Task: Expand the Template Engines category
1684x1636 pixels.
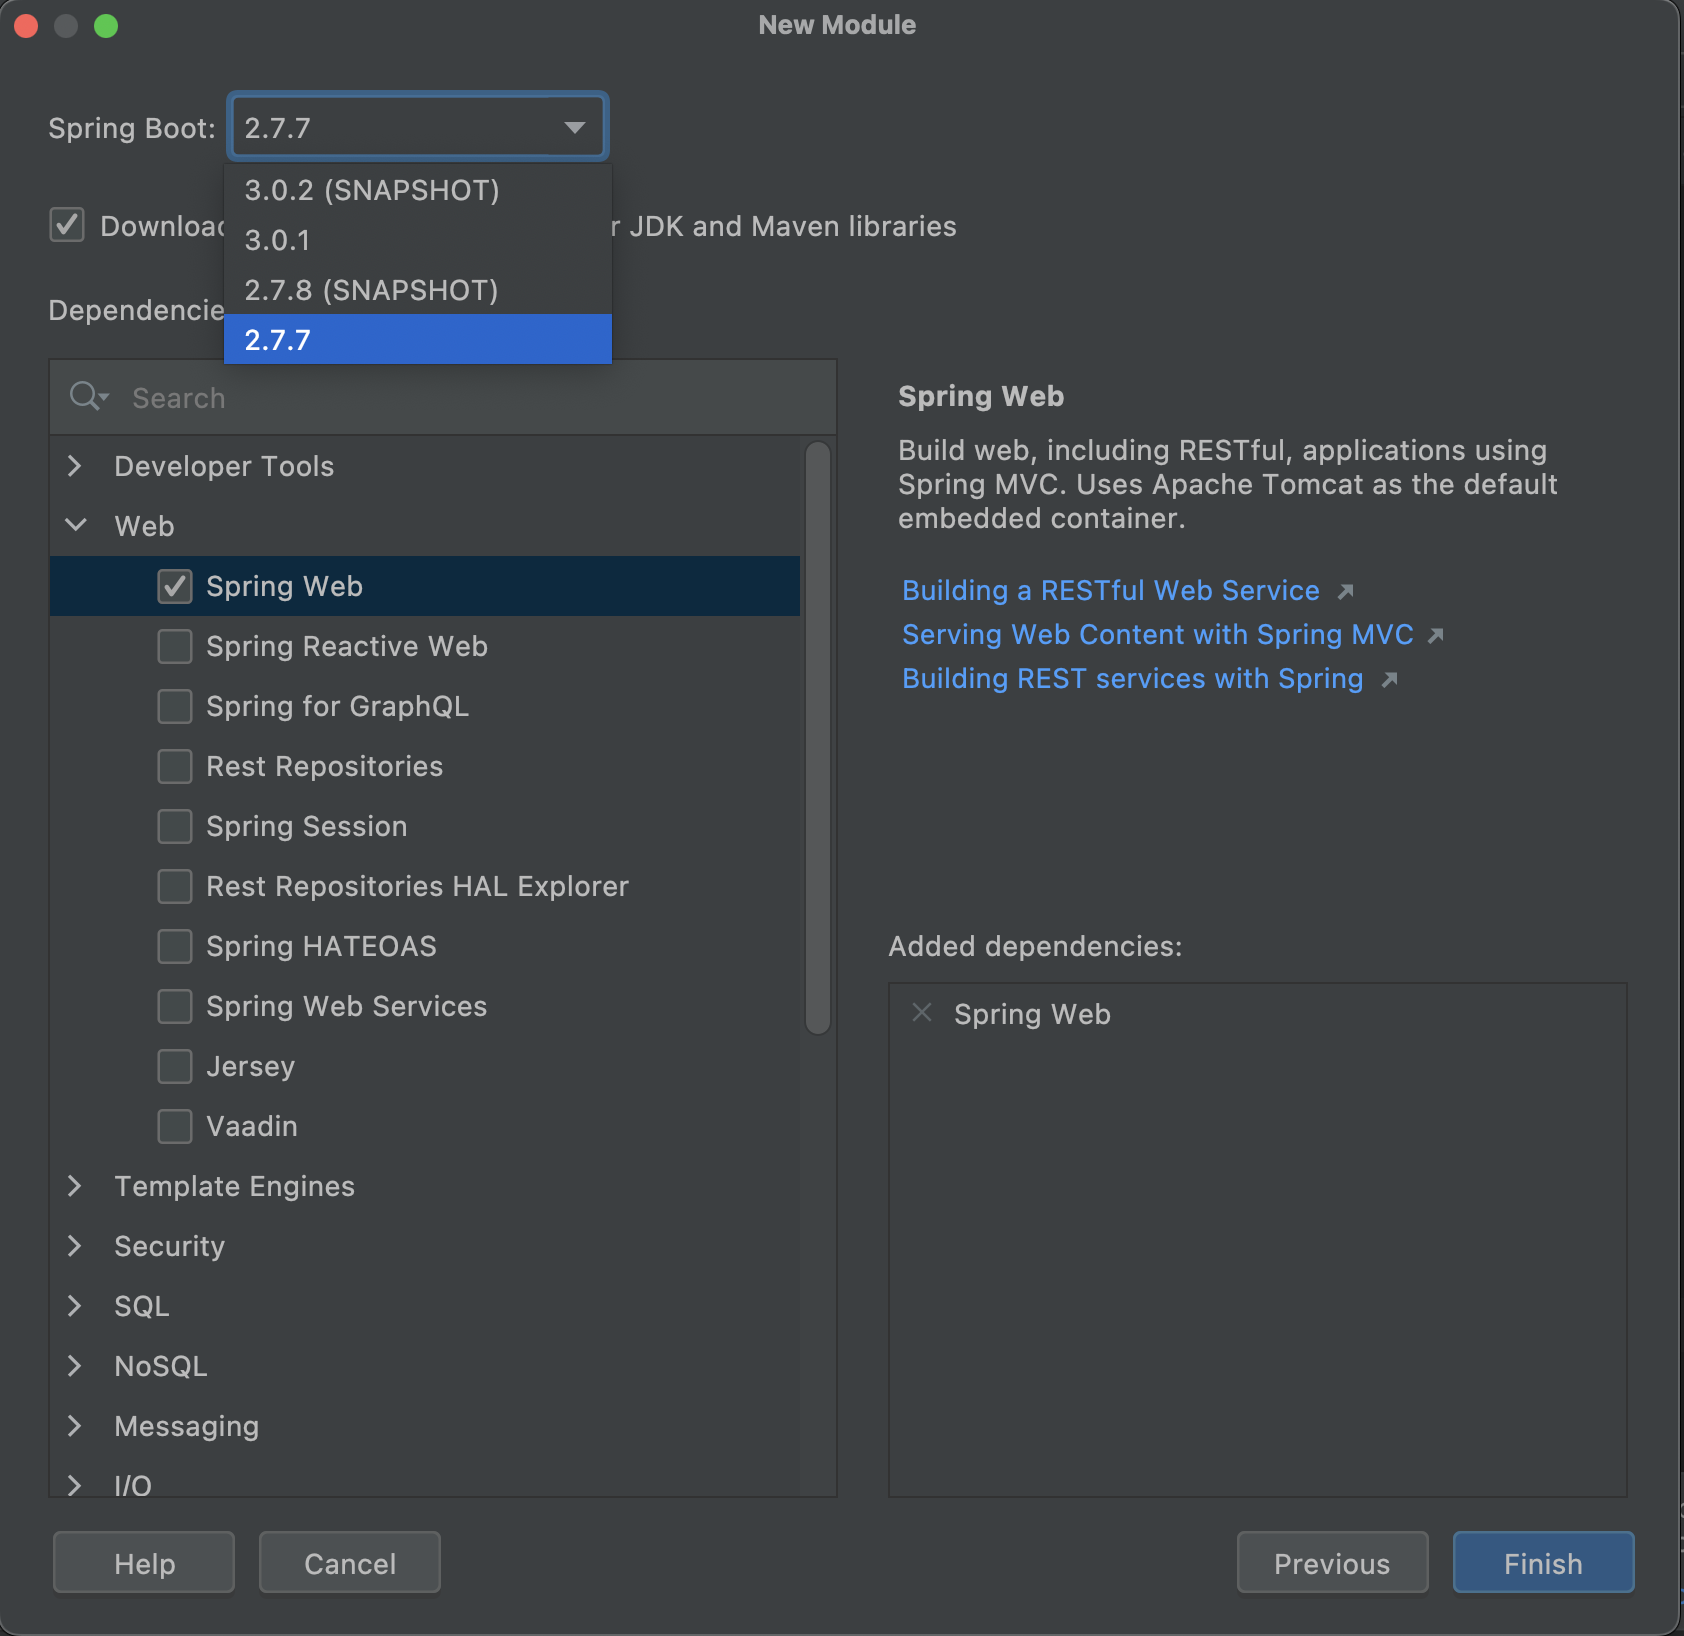Action: tap(75, 1186)
